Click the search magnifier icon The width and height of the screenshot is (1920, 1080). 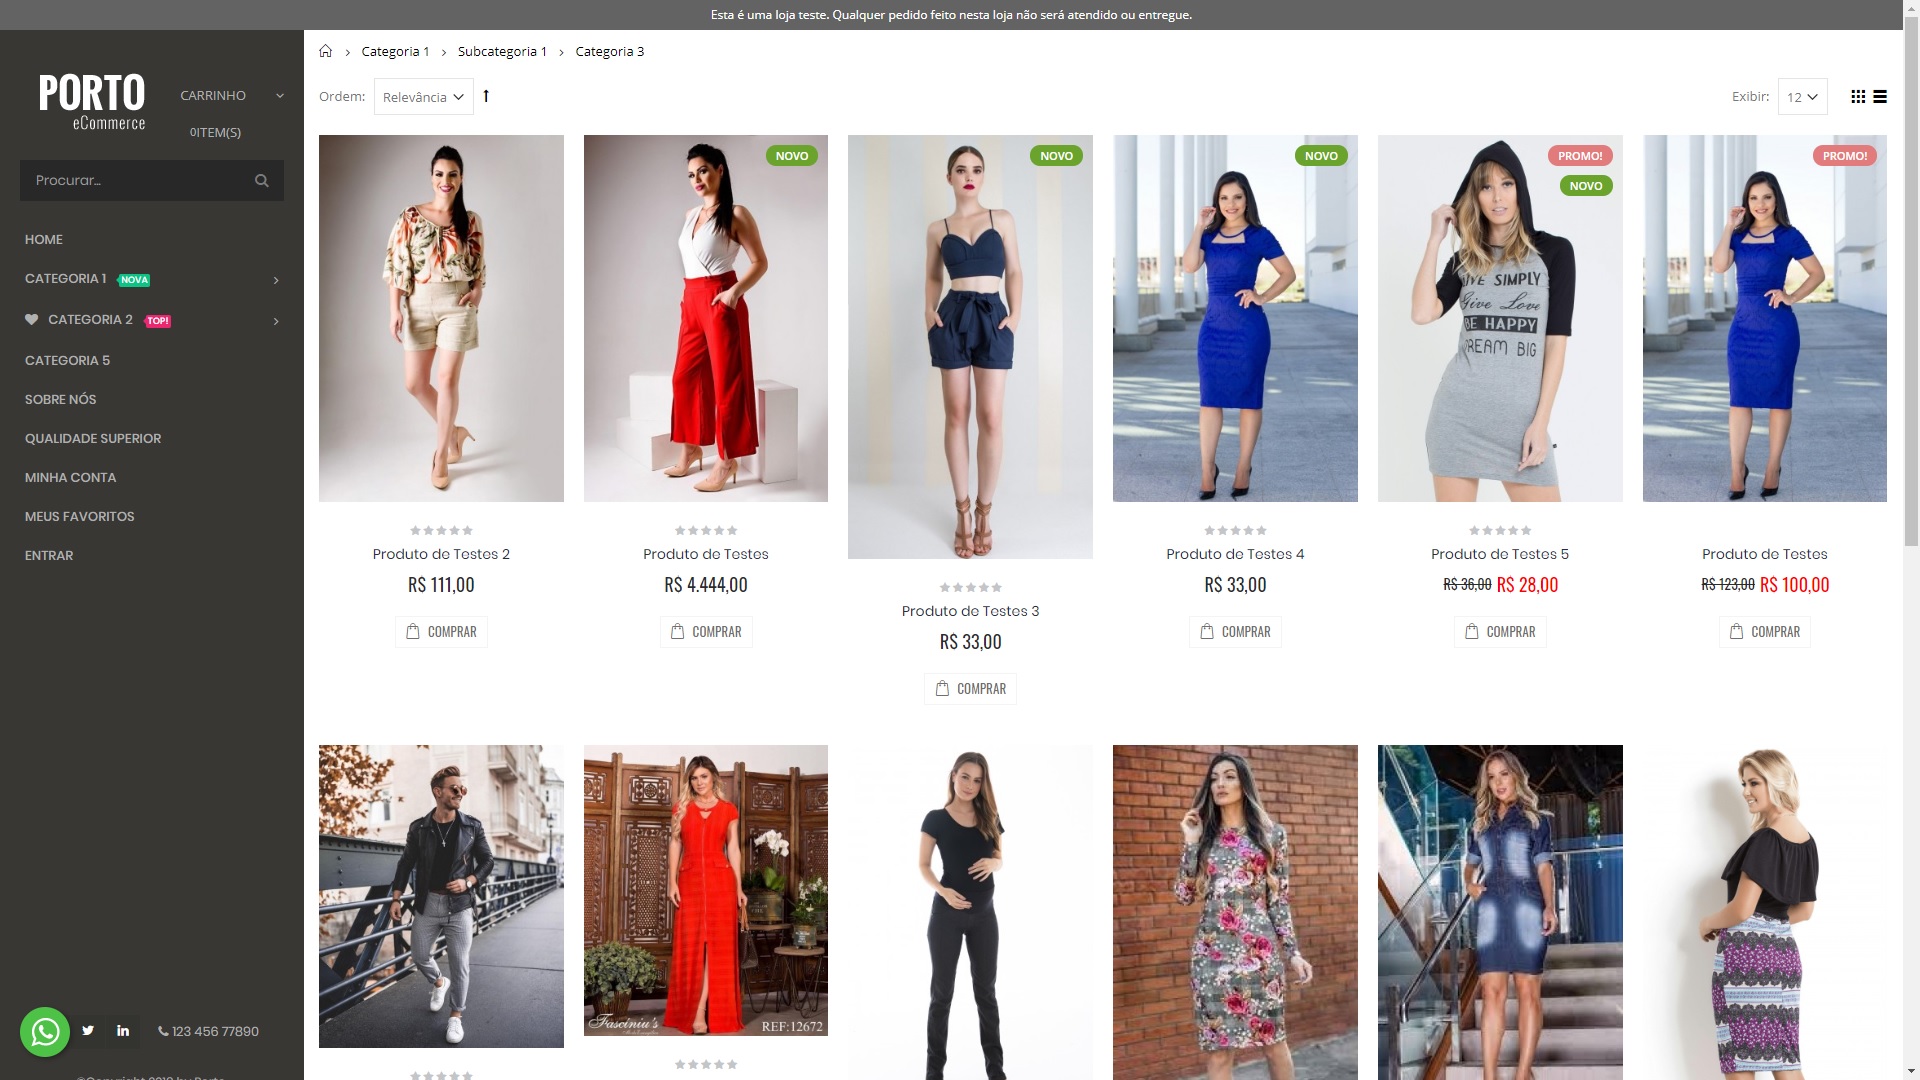click(x=262, y=181)
